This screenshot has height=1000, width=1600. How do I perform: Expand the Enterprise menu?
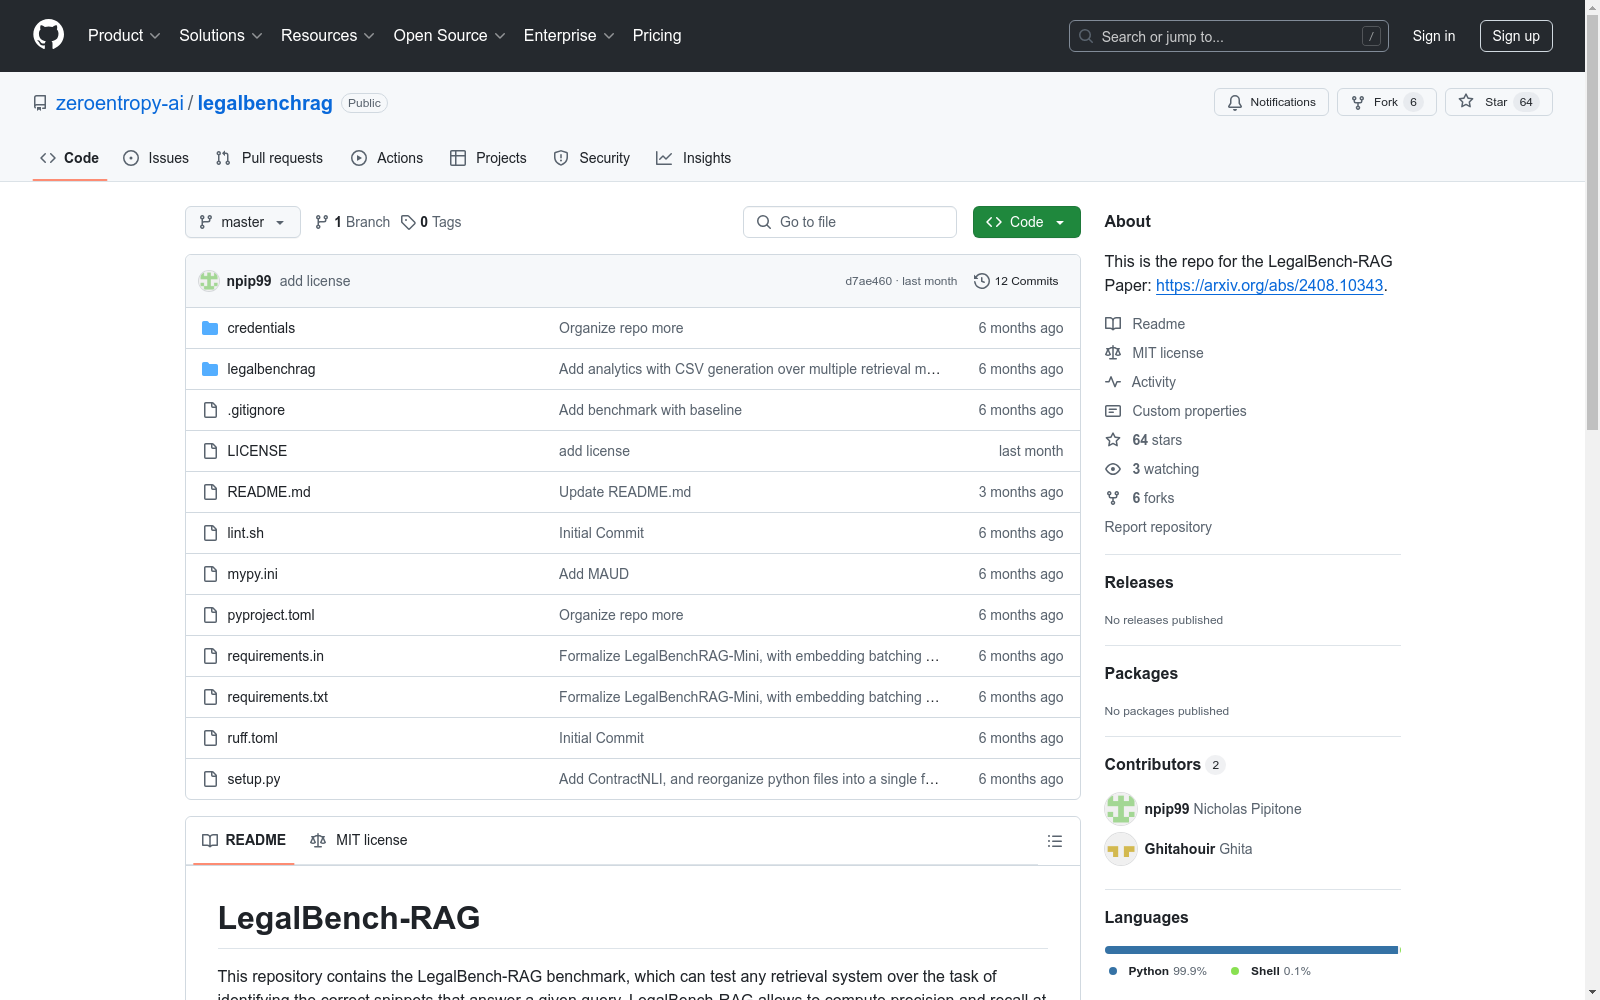(569, 35)
